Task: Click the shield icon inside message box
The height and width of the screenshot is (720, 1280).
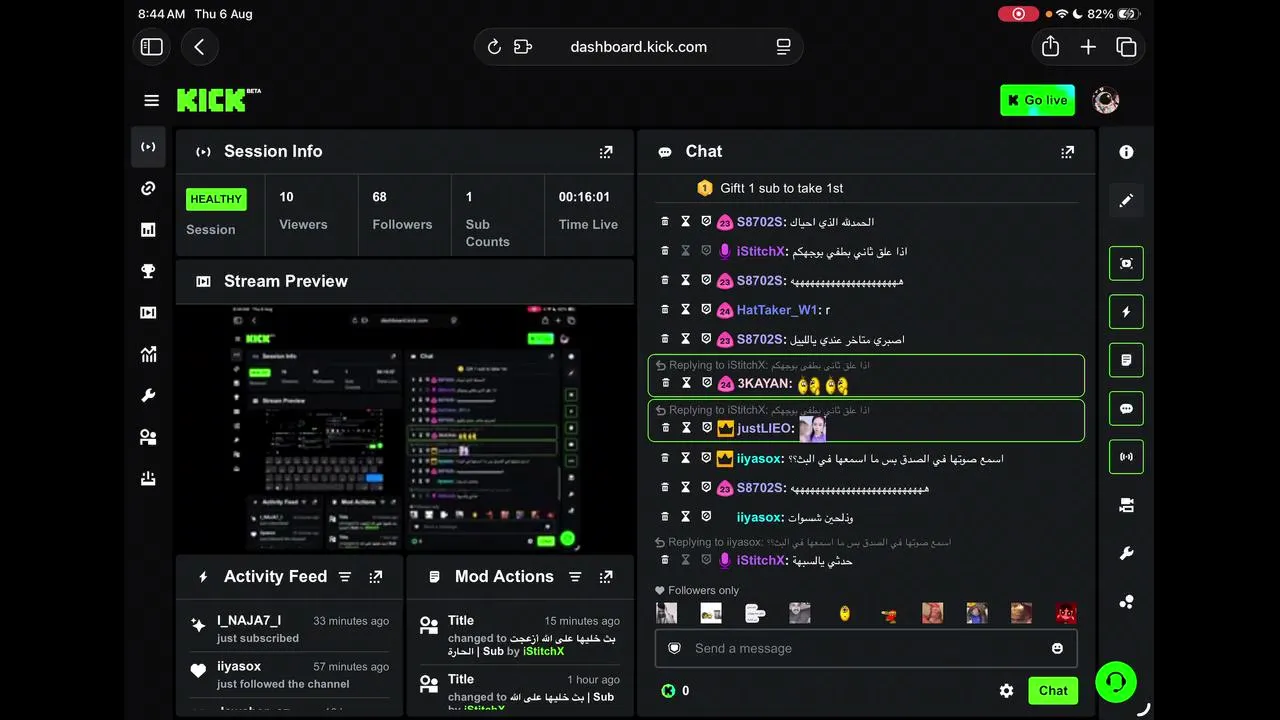Action: click(675, 648)
